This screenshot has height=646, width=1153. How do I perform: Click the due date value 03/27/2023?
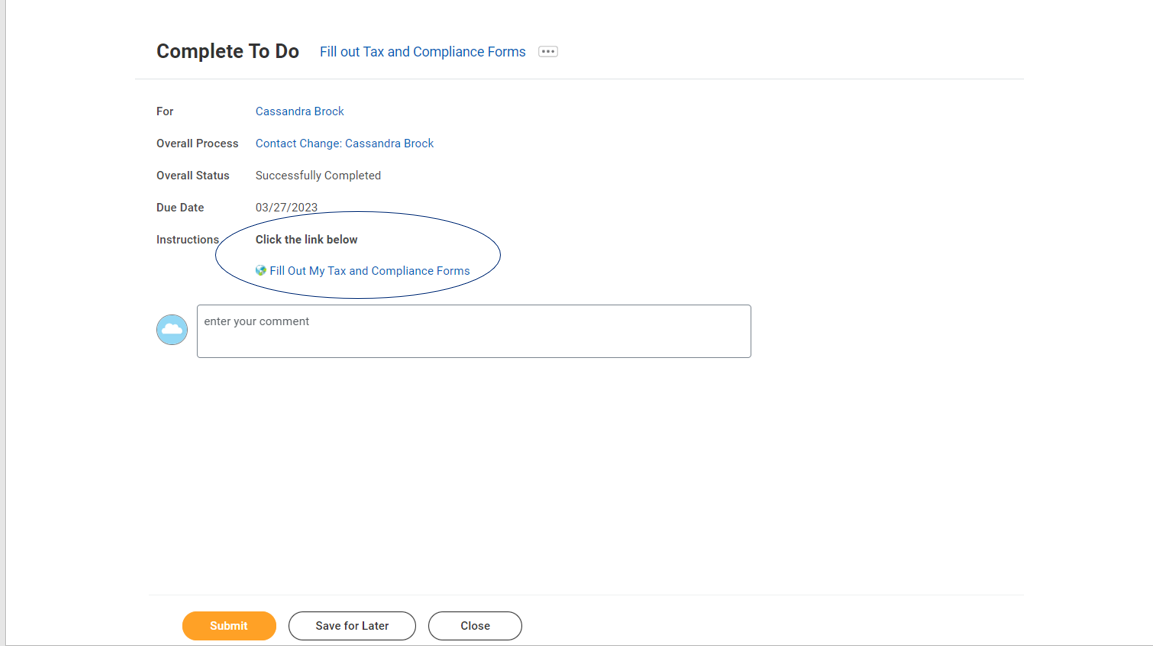pos(286,208)
